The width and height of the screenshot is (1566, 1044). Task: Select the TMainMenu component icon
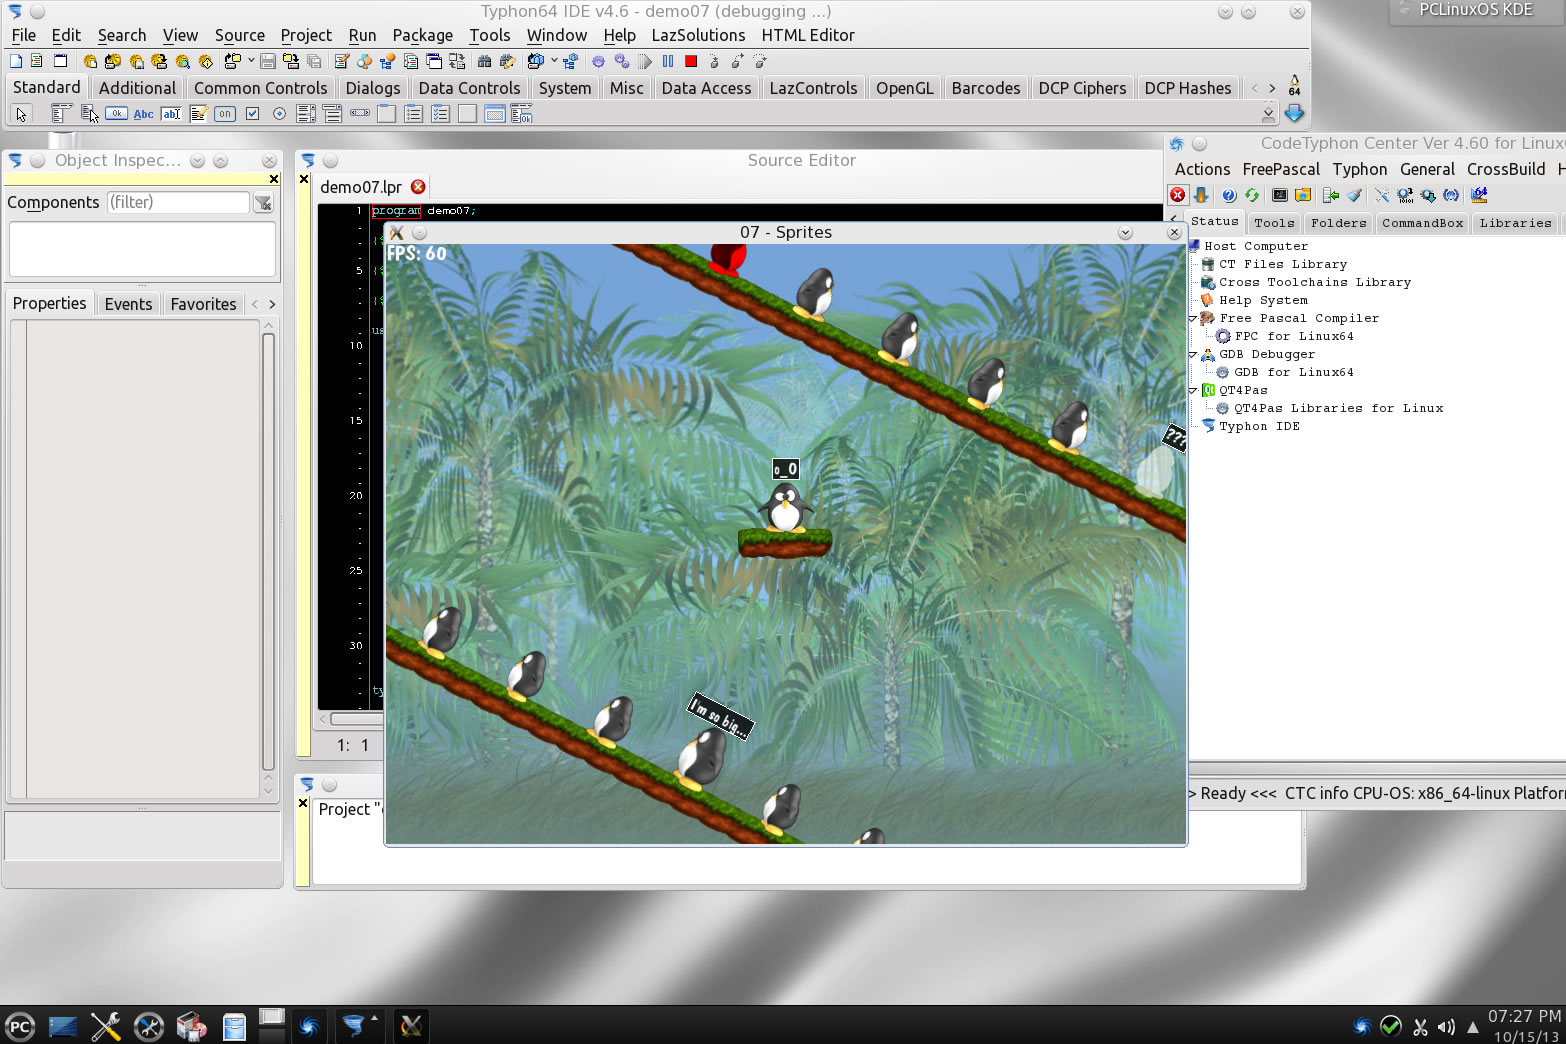62,114
